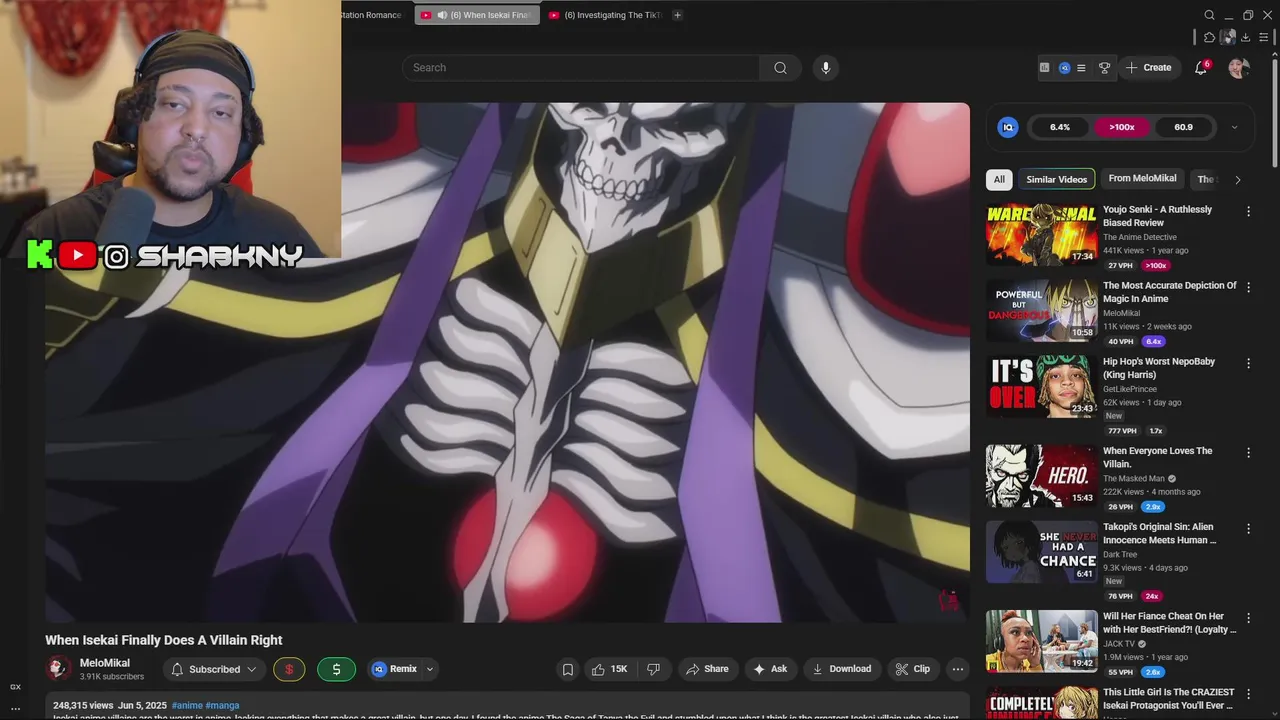Open options for Youjo Senki video
The image size is (1280, 720).
1248,211
